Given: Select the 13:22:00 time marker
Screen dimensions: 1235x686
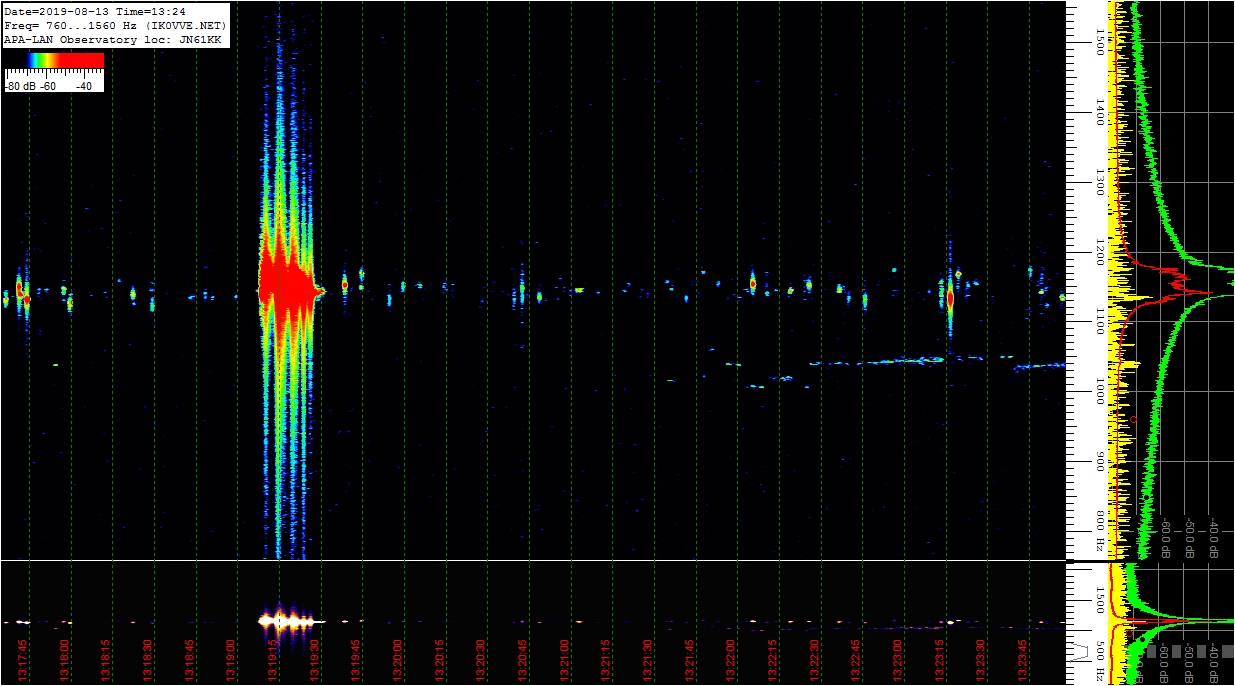Looking at the screenshot, I should tap(731, 662).
